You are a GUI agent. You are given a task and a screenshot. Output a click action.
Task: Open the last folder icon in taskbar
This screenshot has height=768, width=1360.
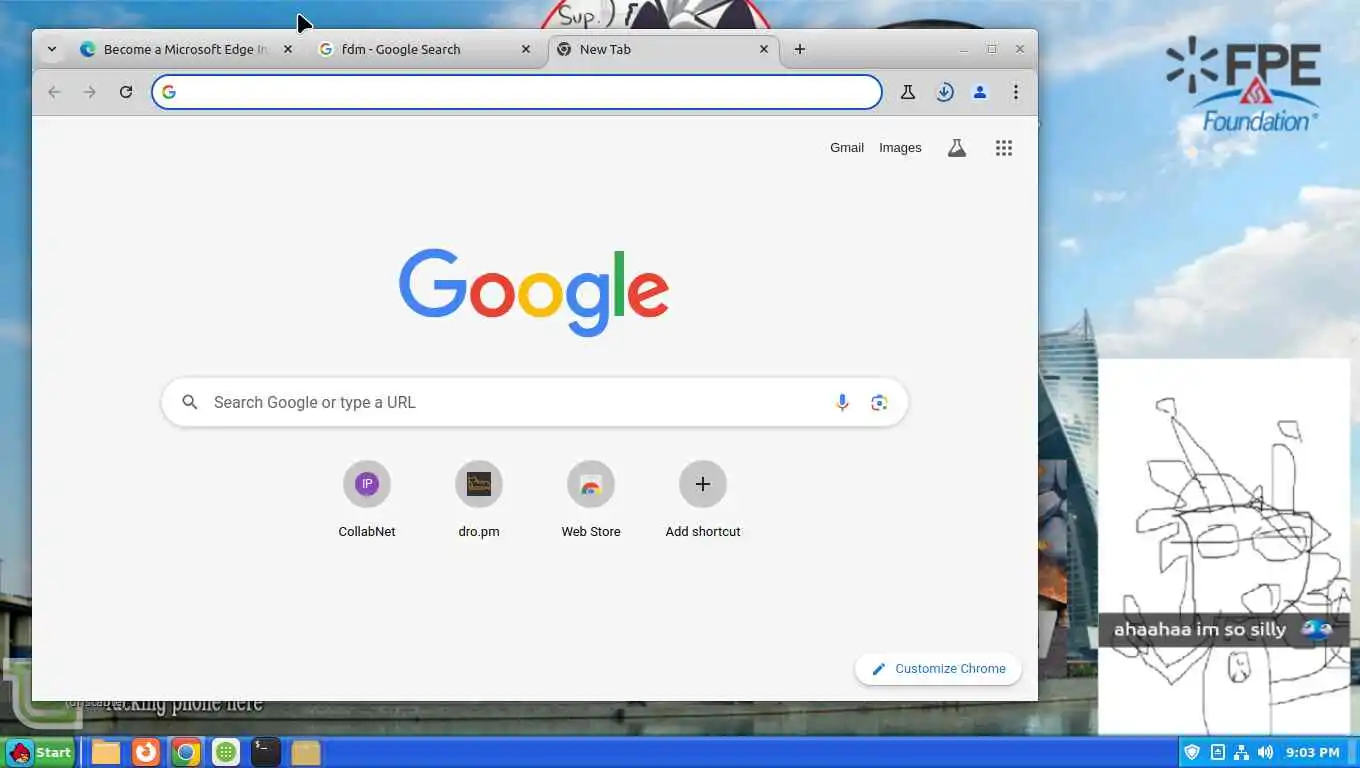coord(306,752)
